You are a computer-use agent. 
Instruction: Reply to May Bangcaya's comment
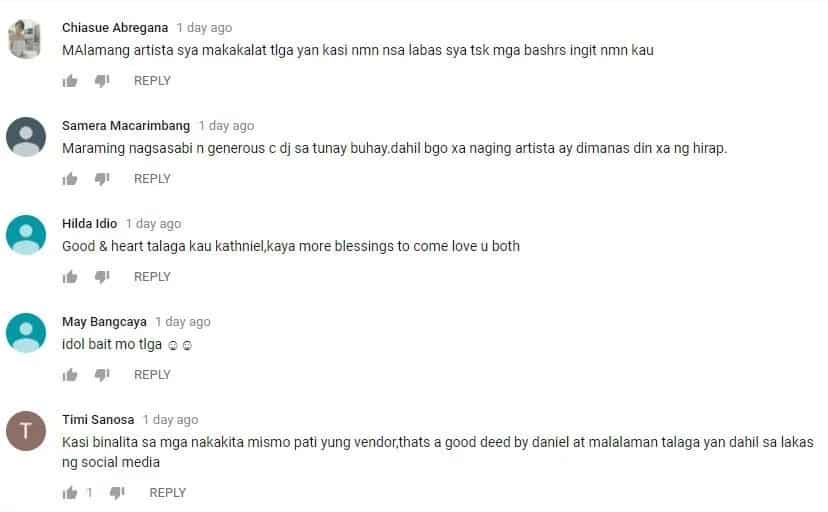pos(152,375)
